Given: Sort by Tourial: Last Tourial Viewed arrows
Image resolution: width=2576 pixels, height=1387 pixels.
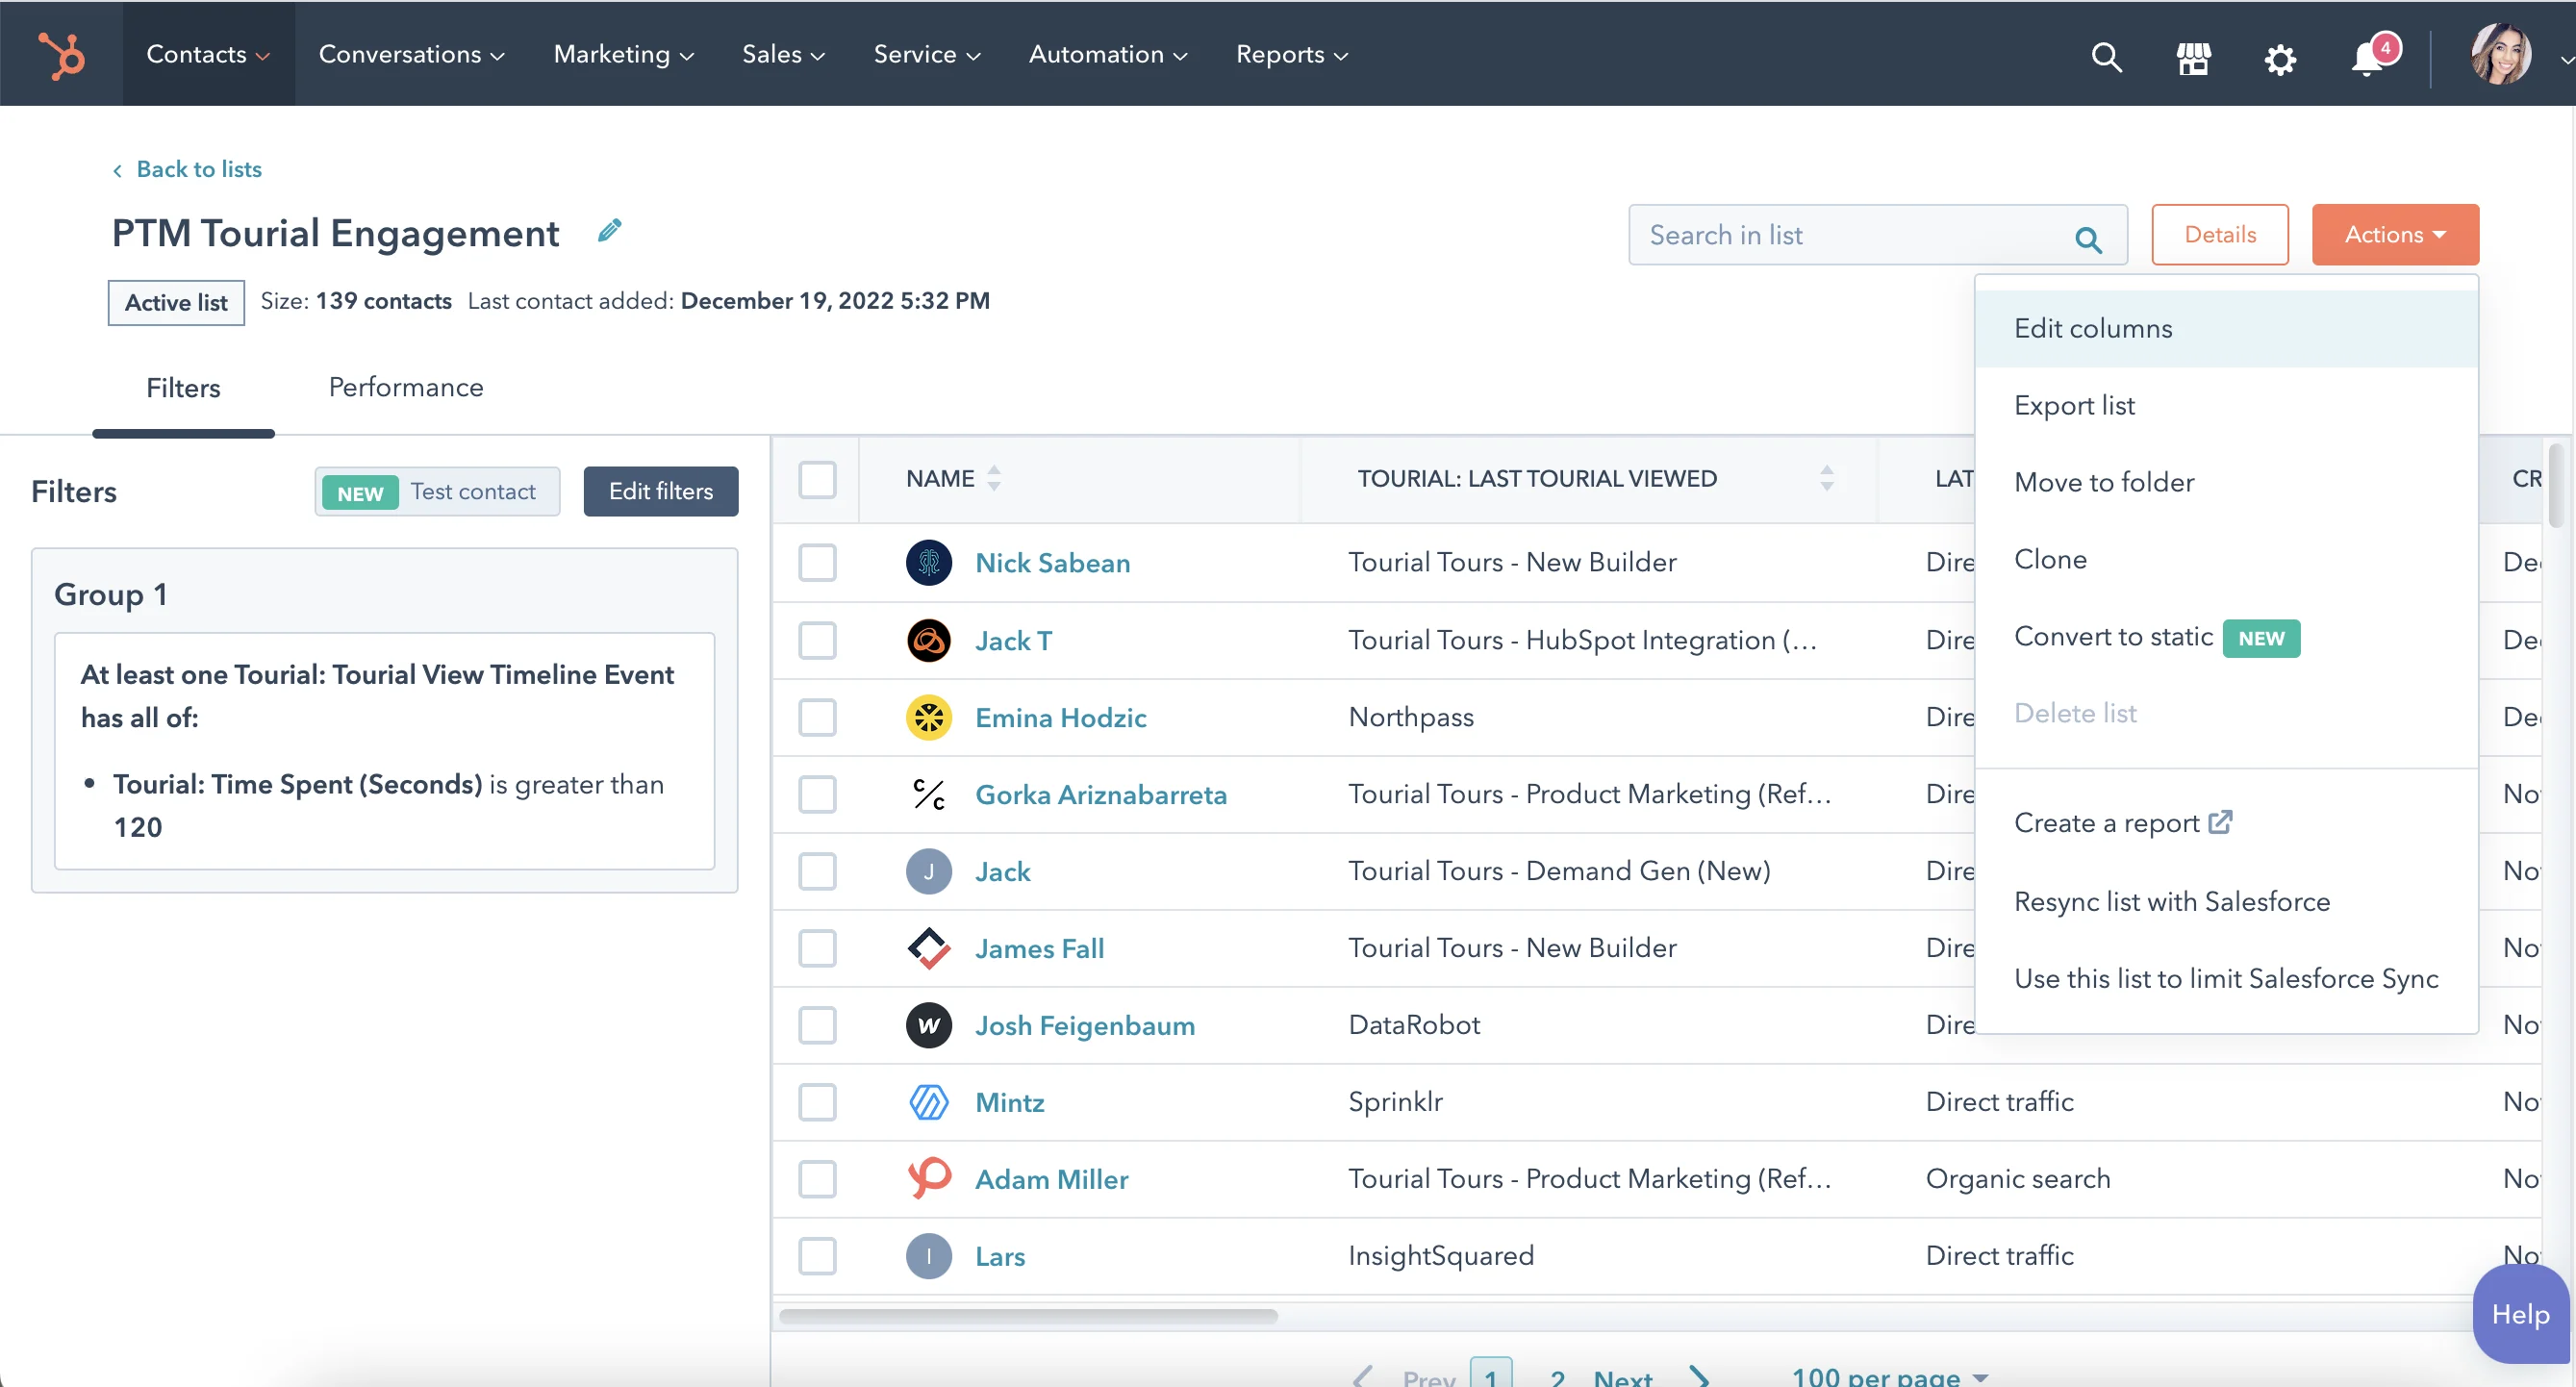Looking at the screenshot, I should point(1826,478).
